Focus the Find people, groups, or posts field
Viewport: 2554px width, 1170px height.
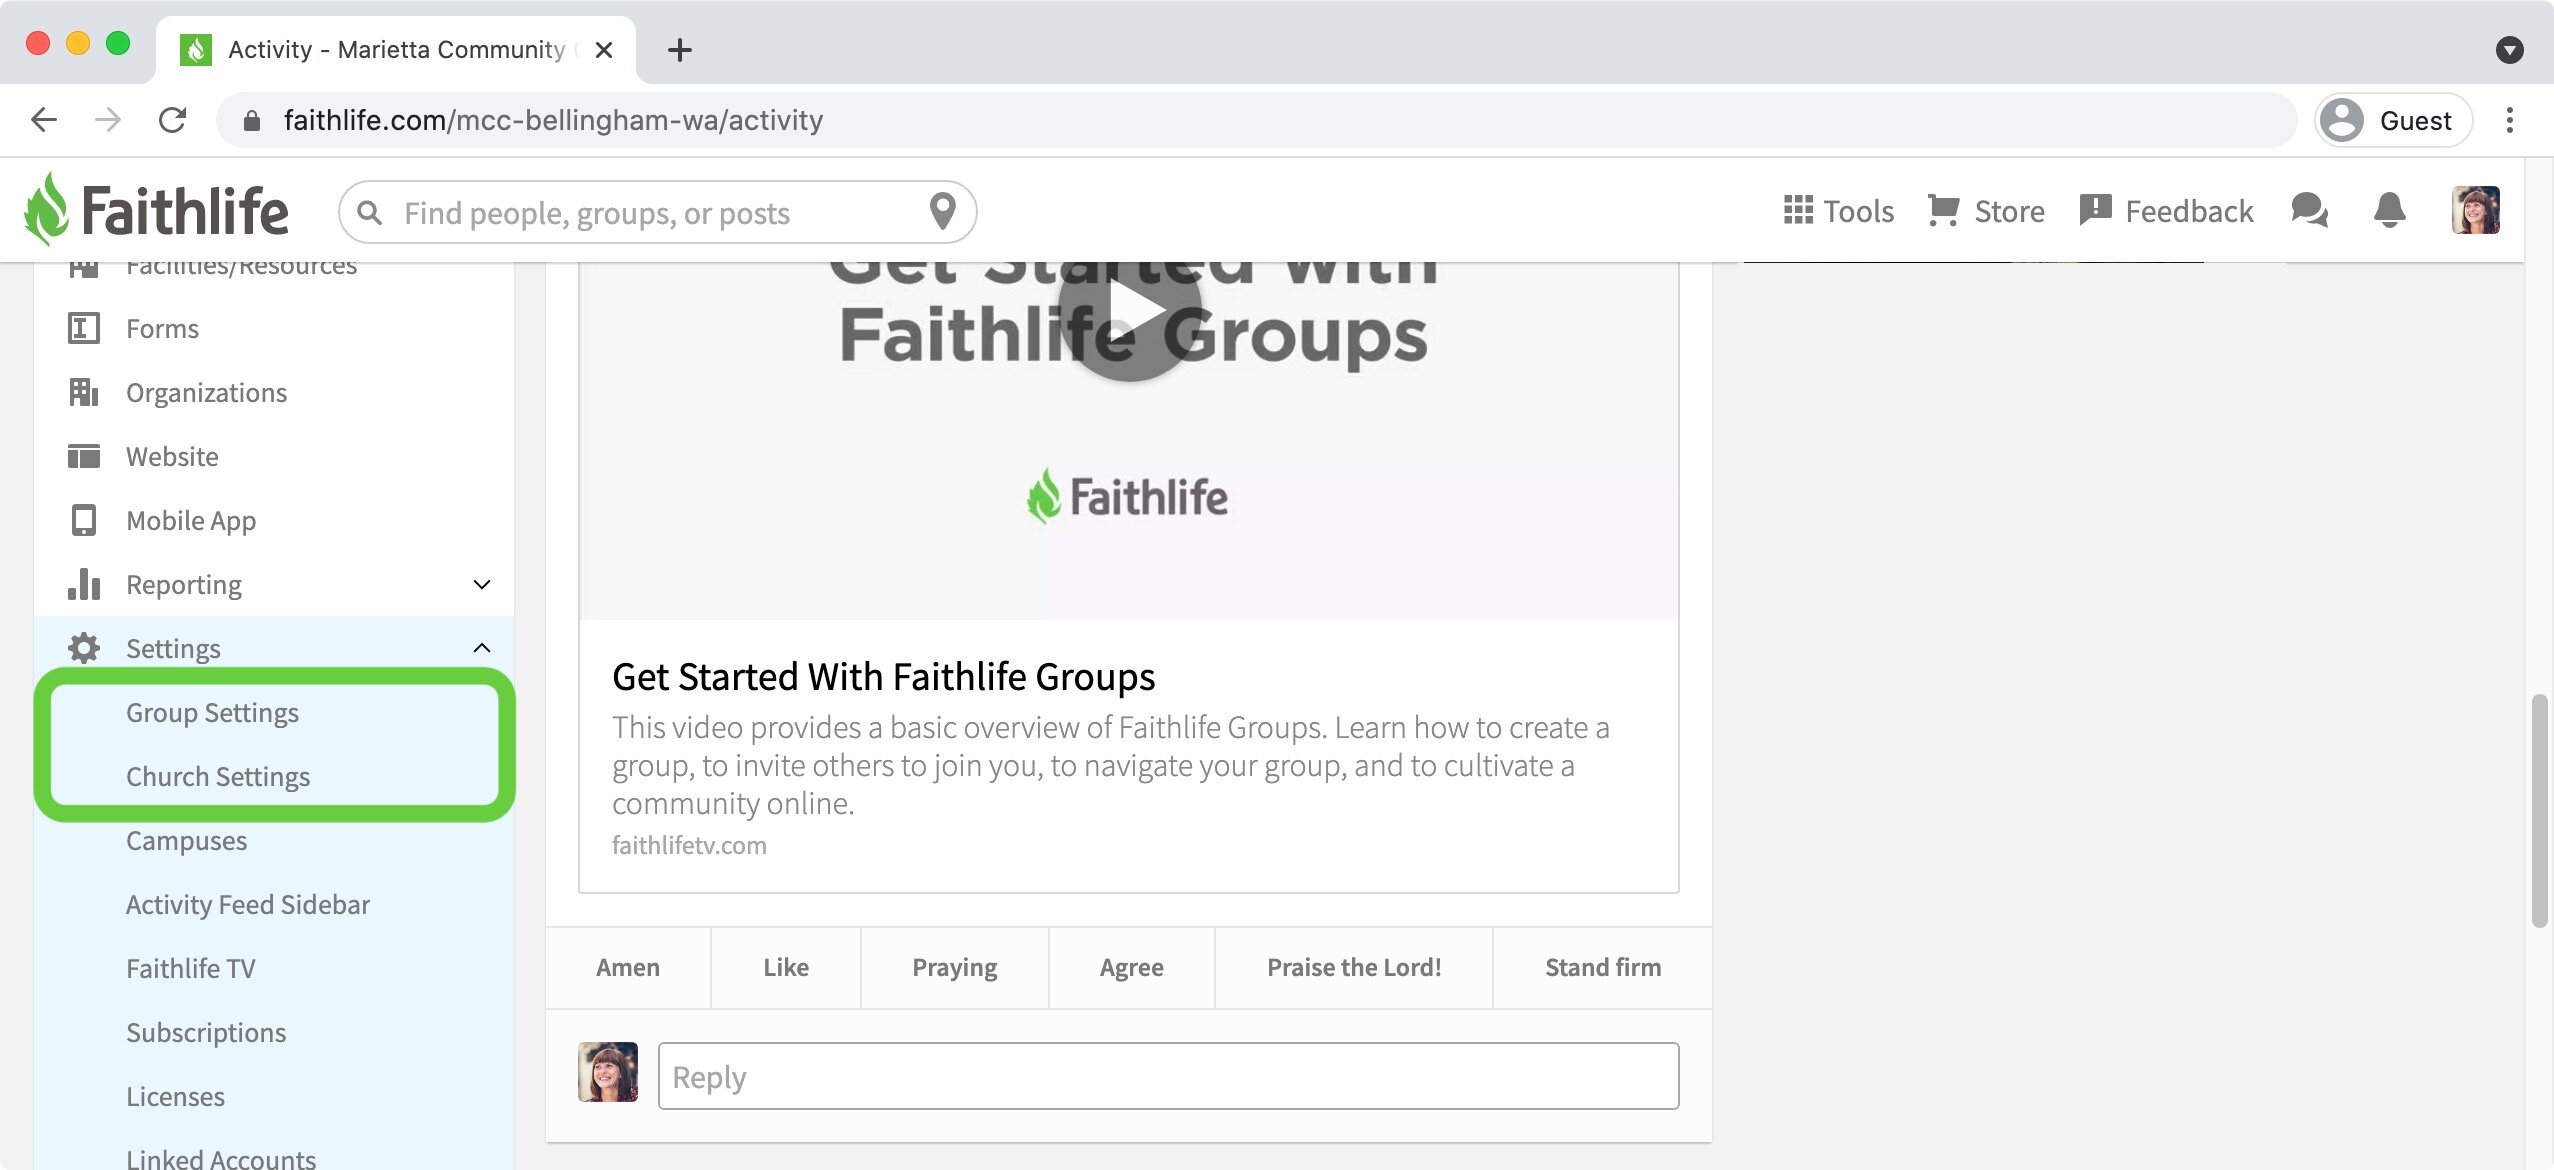click(x=660, y=212)
